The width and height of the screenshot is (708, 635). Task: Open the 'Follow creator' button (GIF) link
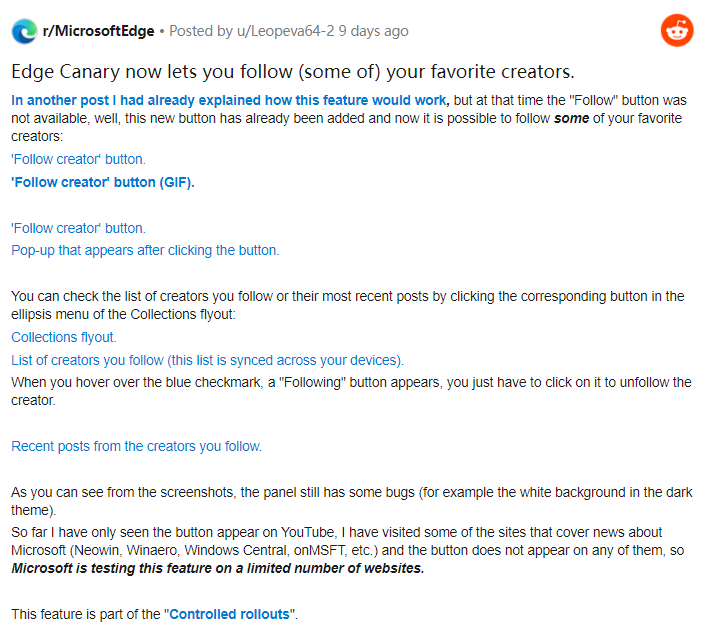point(103,182)
